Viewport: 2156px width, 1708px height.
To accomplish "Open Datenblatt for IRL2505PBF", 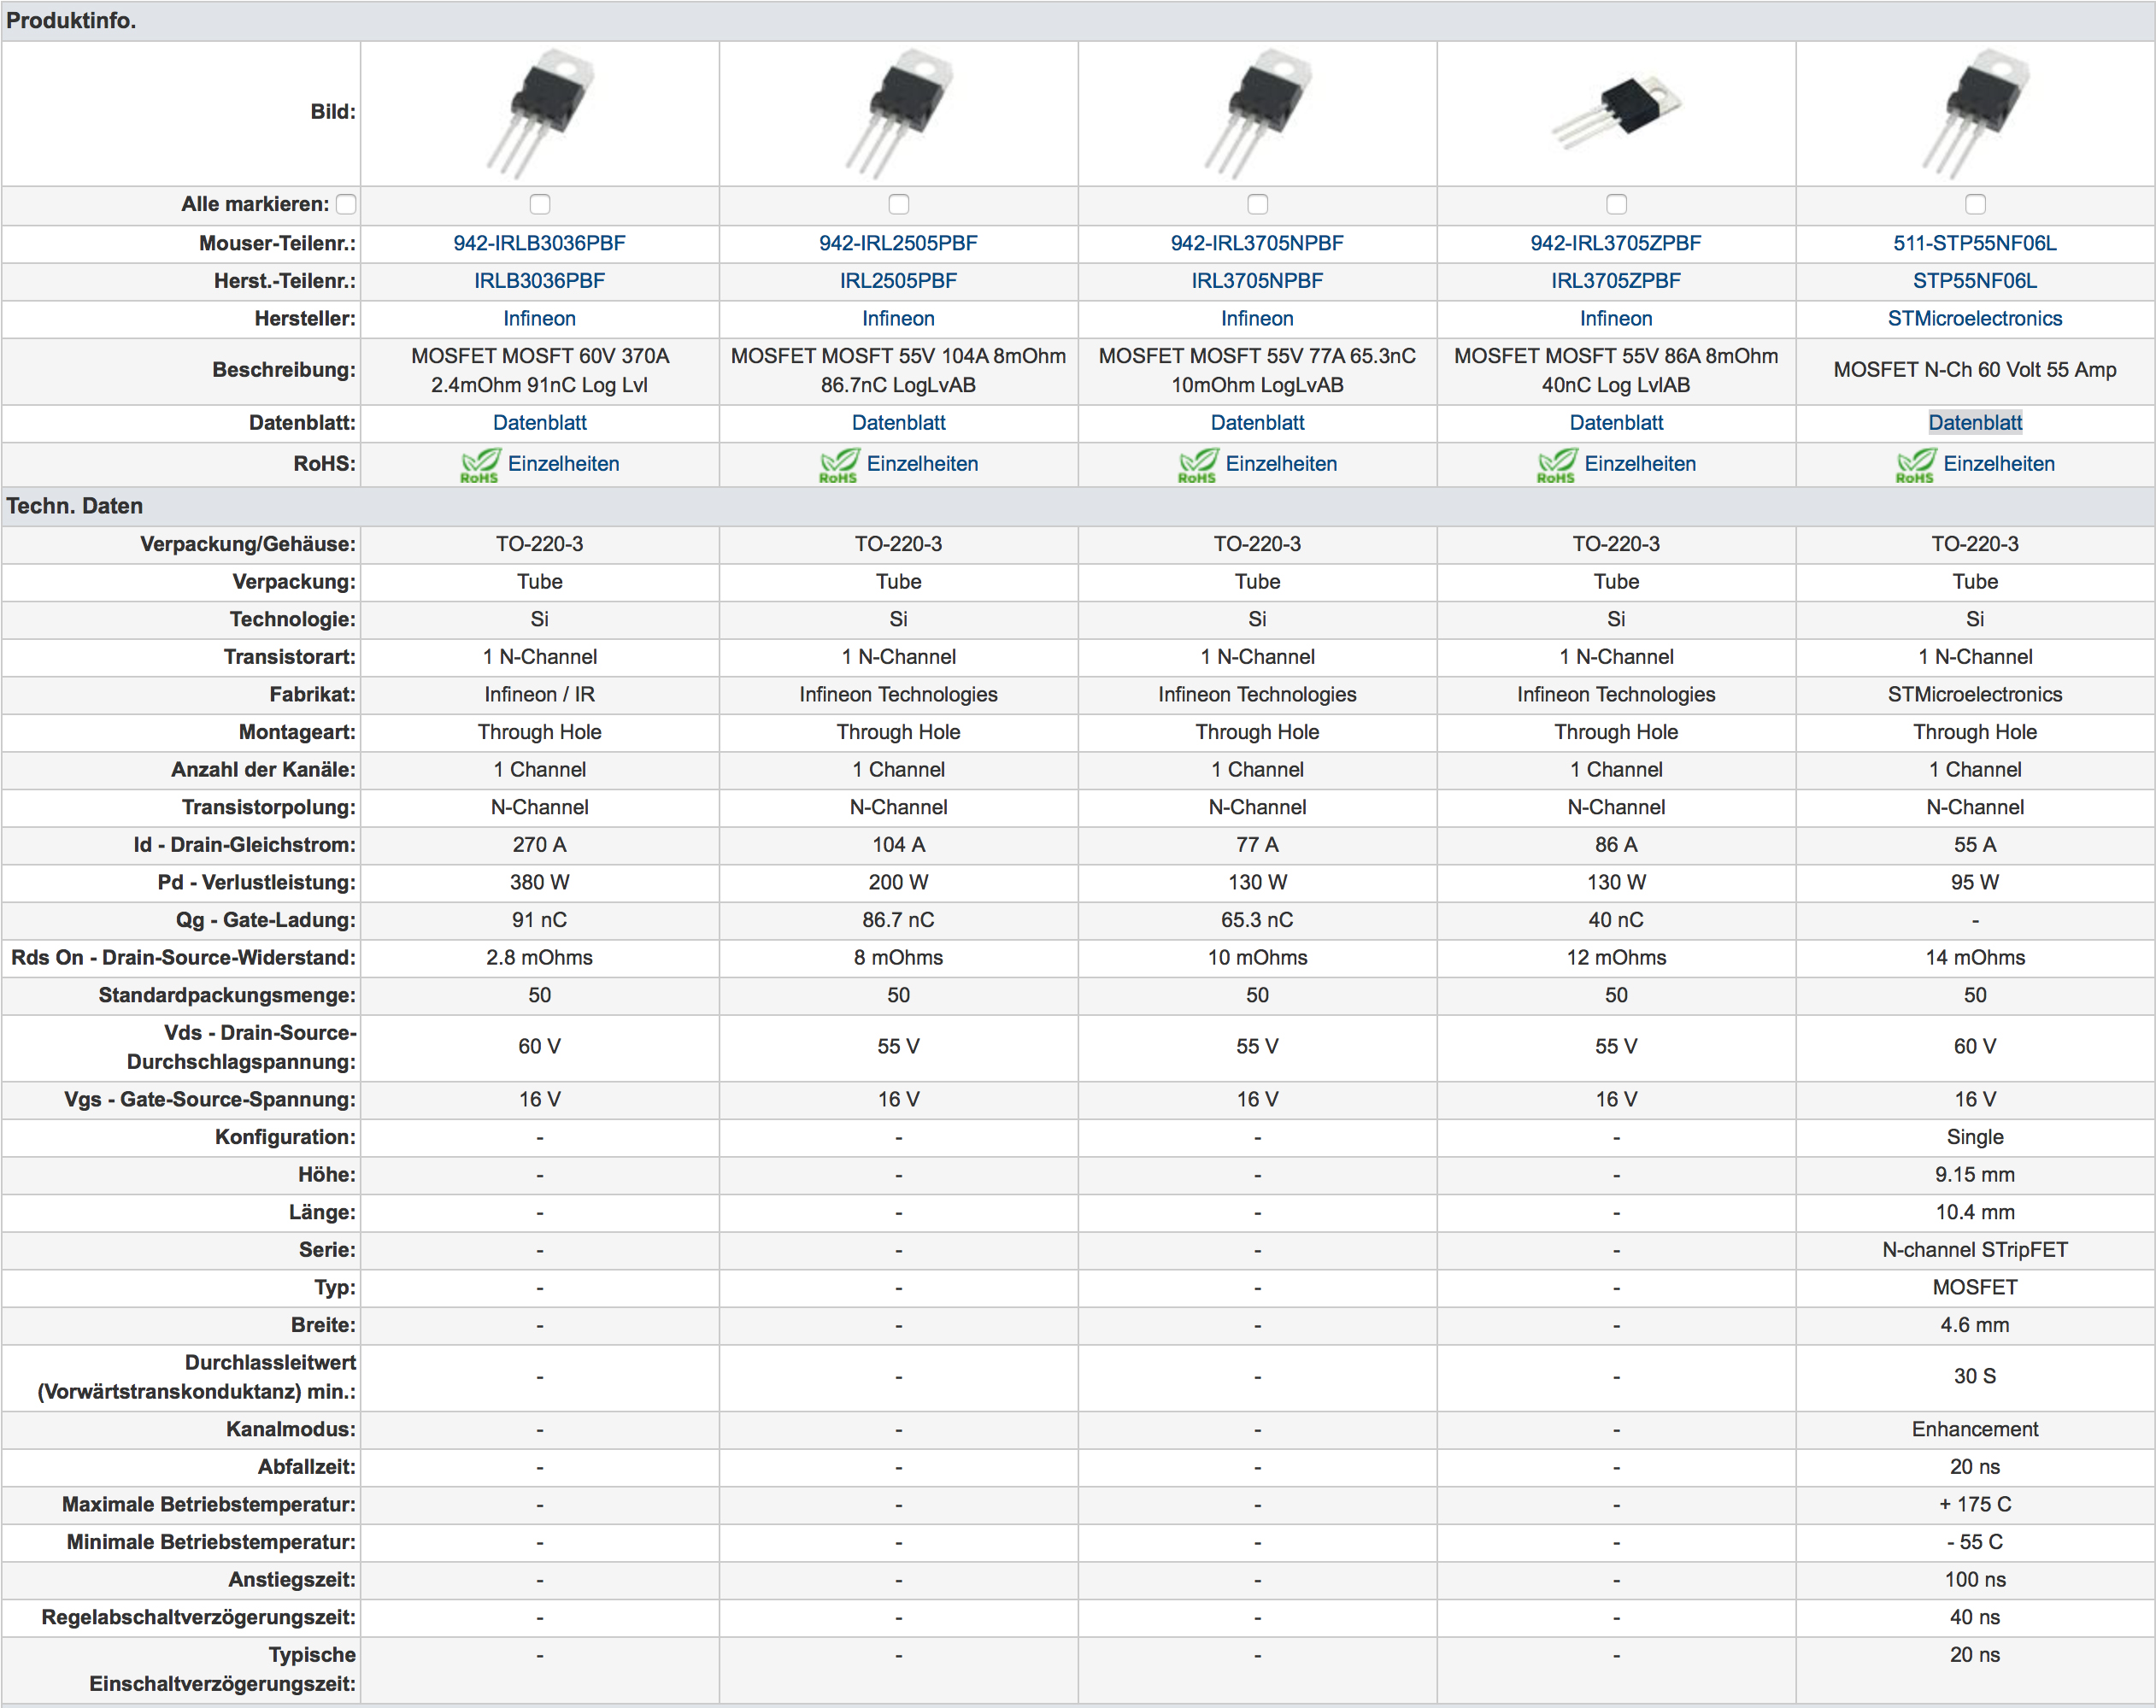I will [899, 423].
